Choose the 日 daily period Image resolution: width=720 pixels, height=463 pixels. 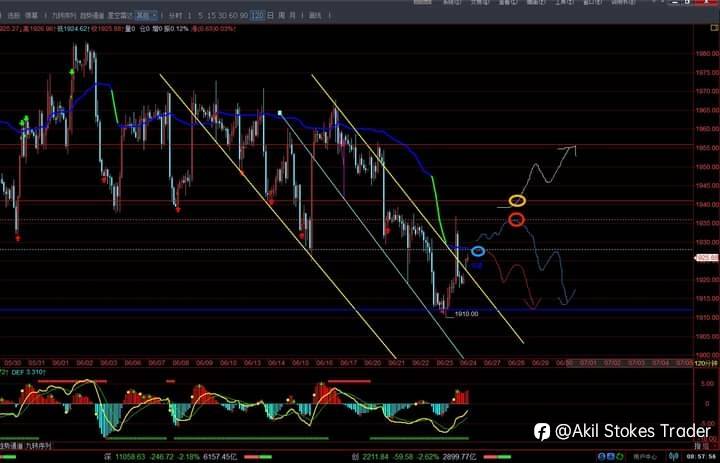270,15
